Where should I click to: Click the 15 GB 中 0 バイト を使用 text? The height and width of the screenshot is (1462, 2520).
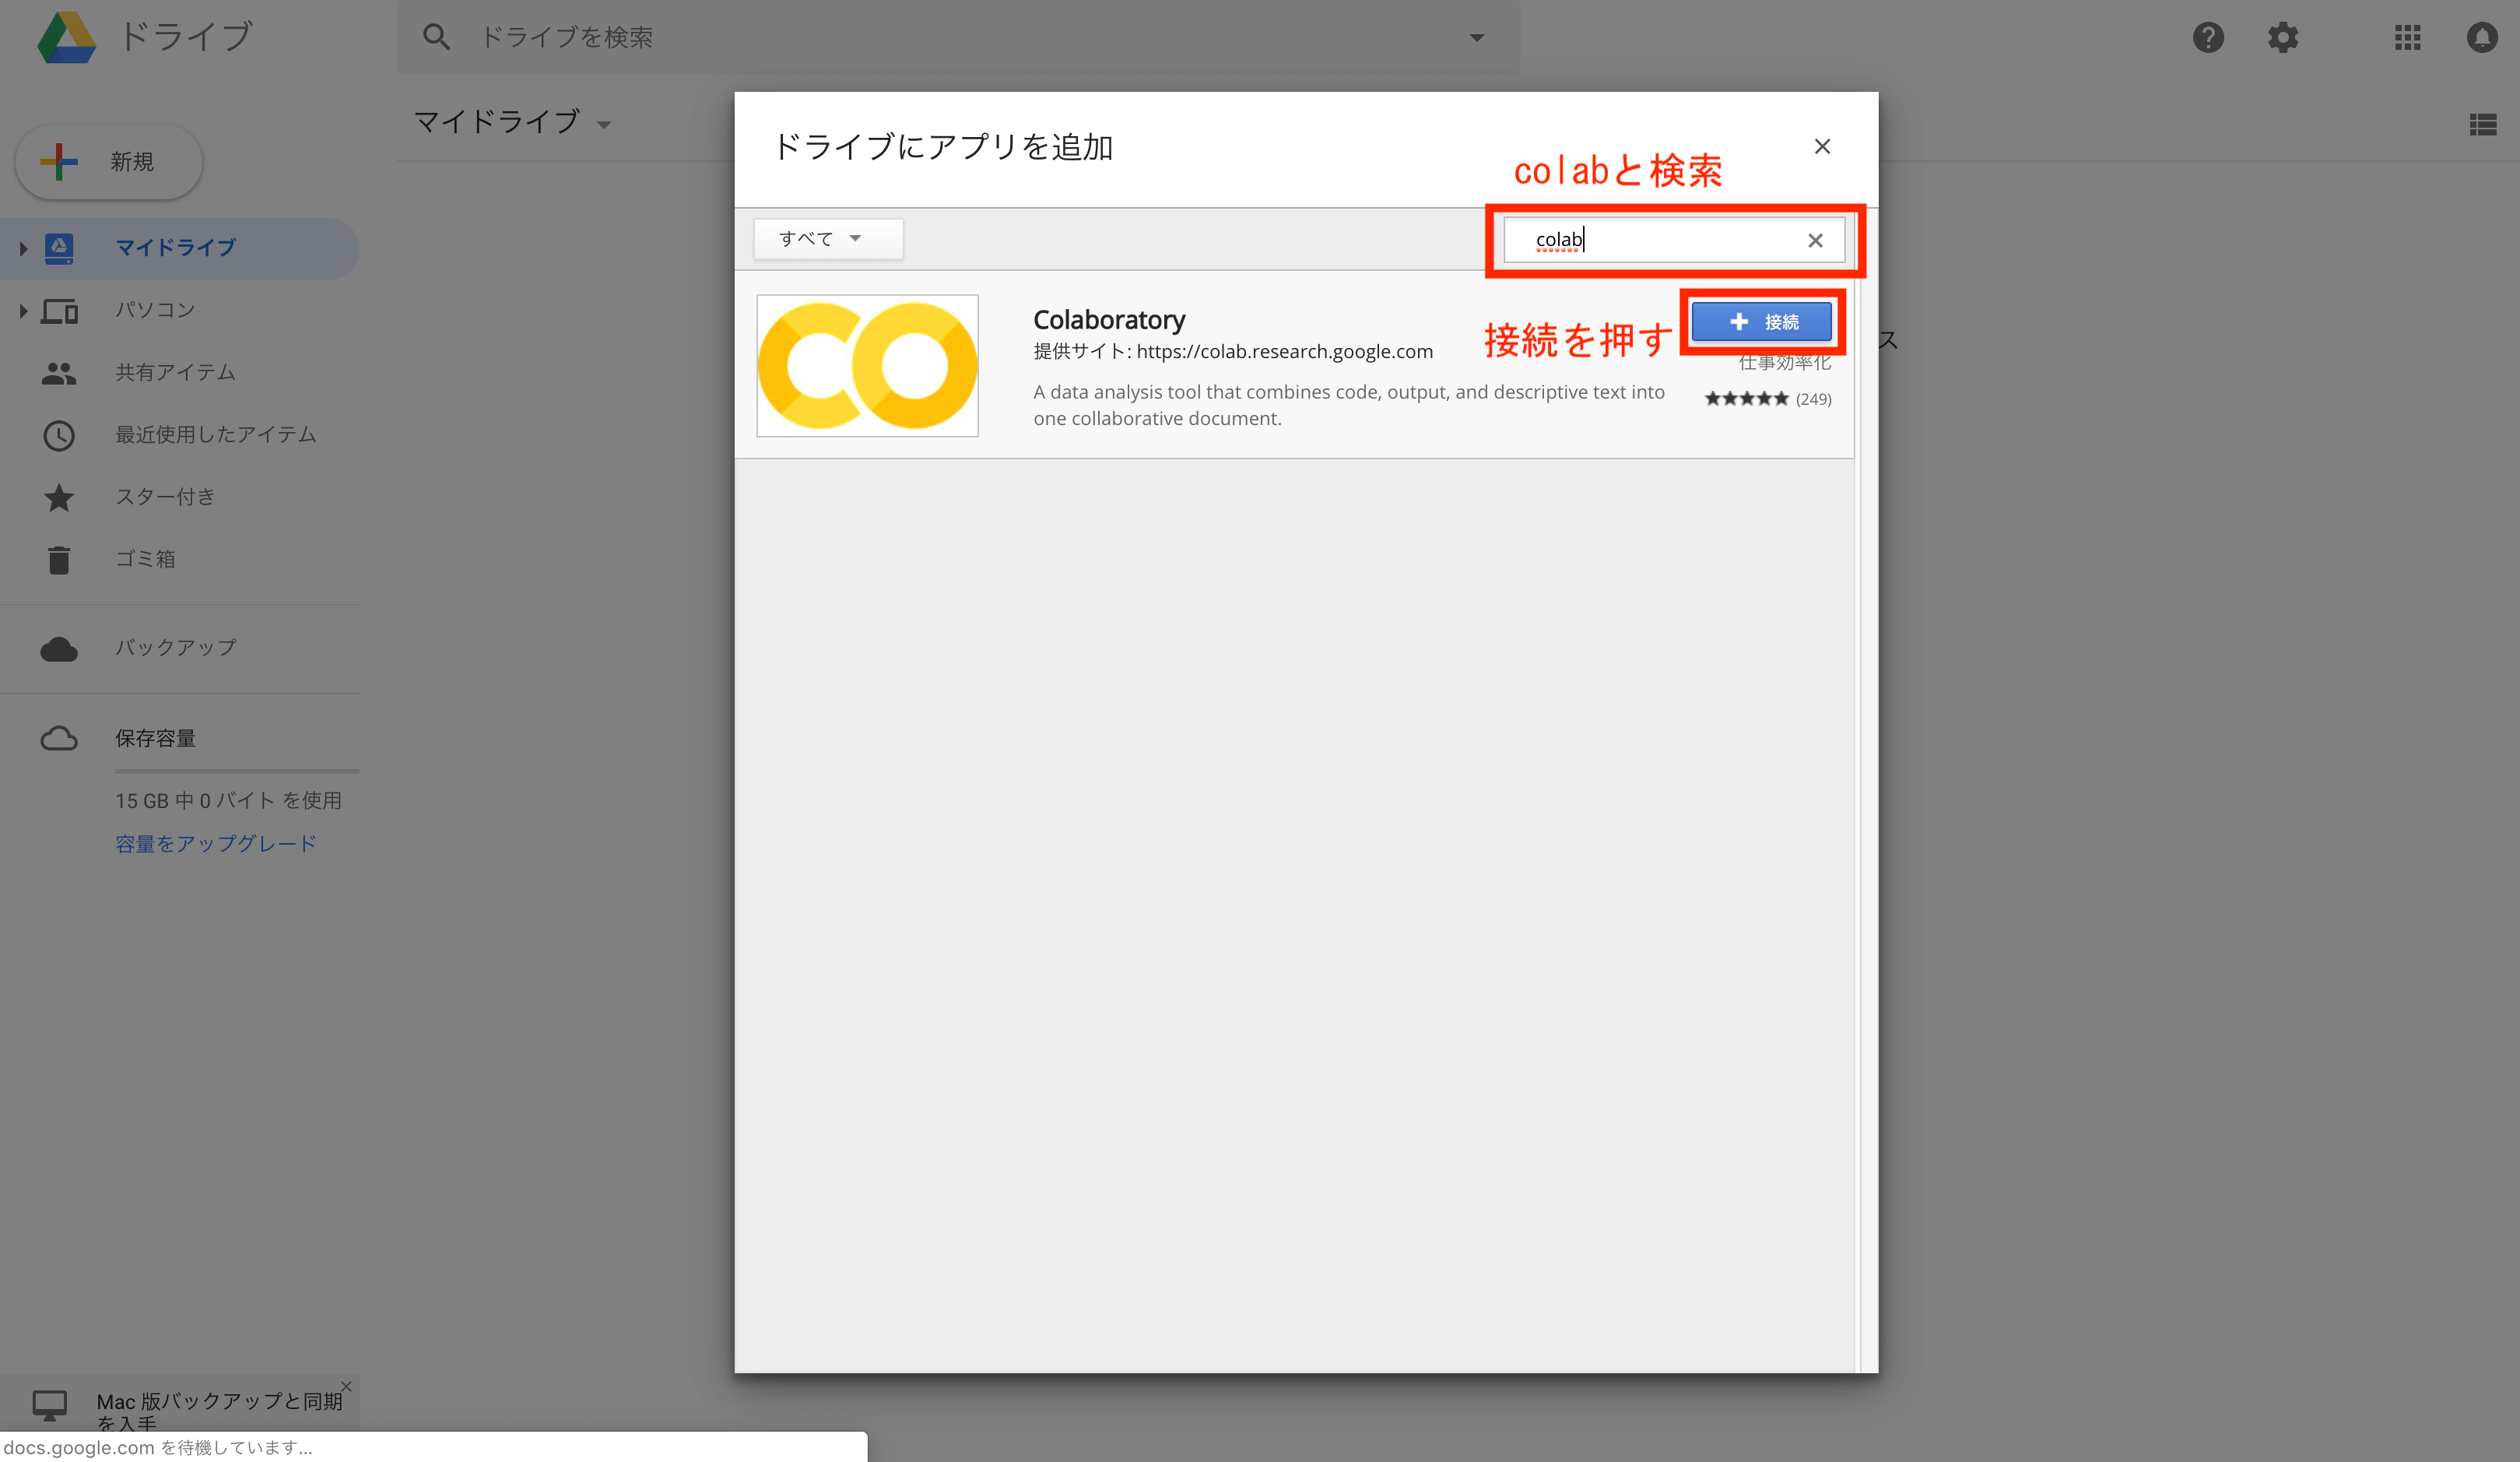click(x=228, y=801)
